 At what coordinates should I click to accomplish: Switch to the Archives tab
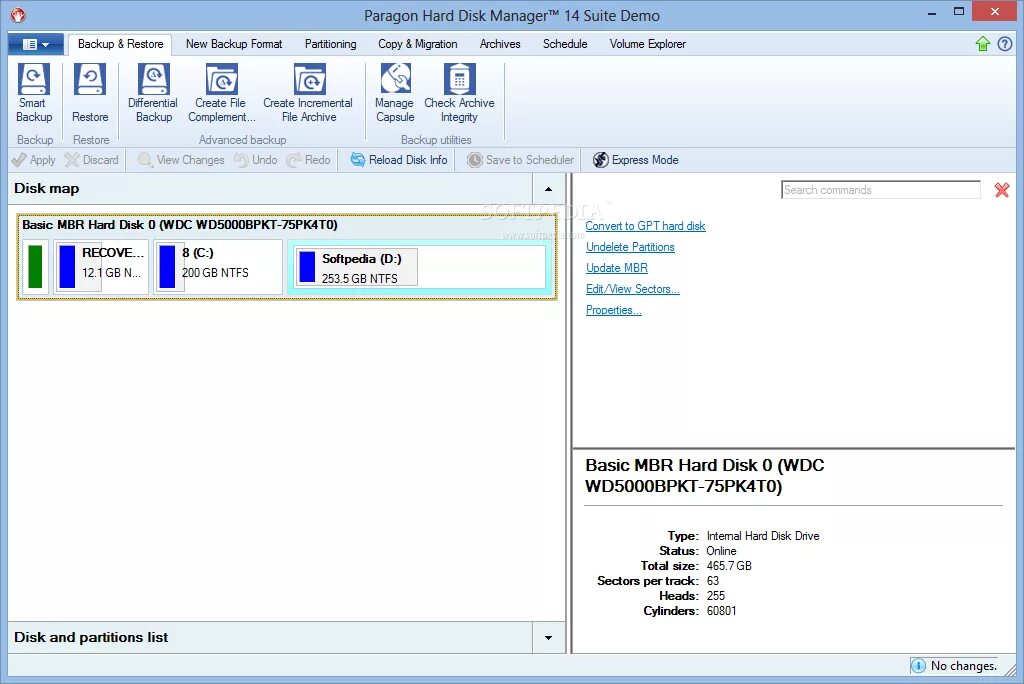pyautogui.click(x=500, y=44)
